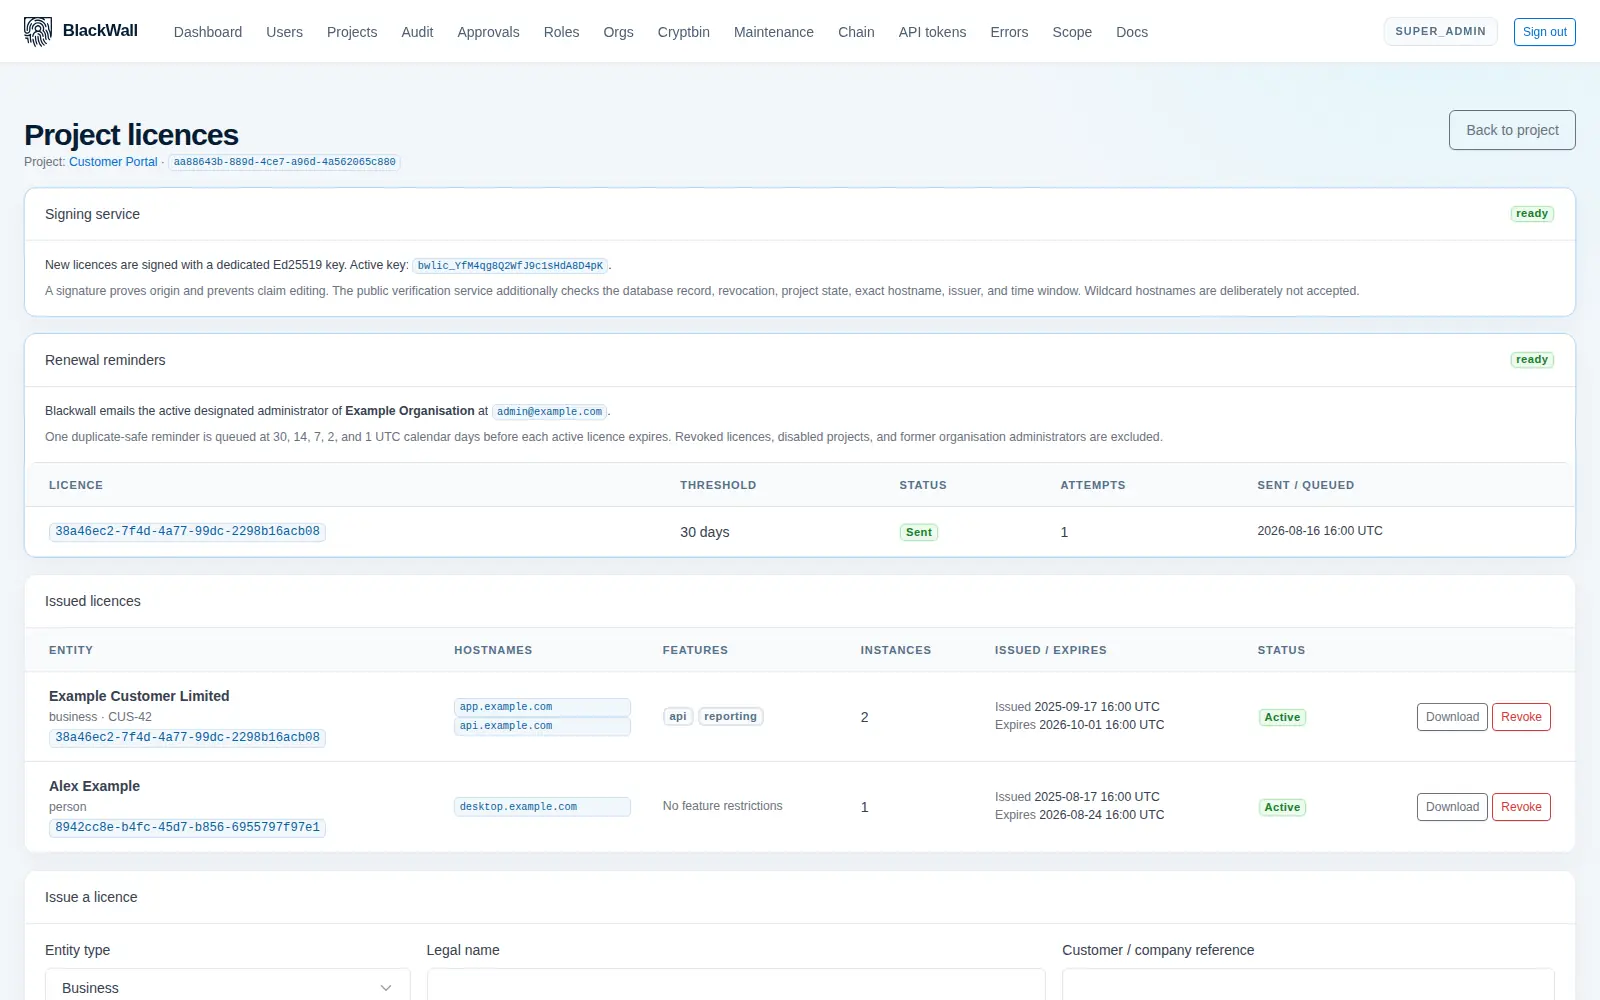Viewport: 1600px width, 1000px height.
Task: Open the Audit nav item
Action: [417, 32]
